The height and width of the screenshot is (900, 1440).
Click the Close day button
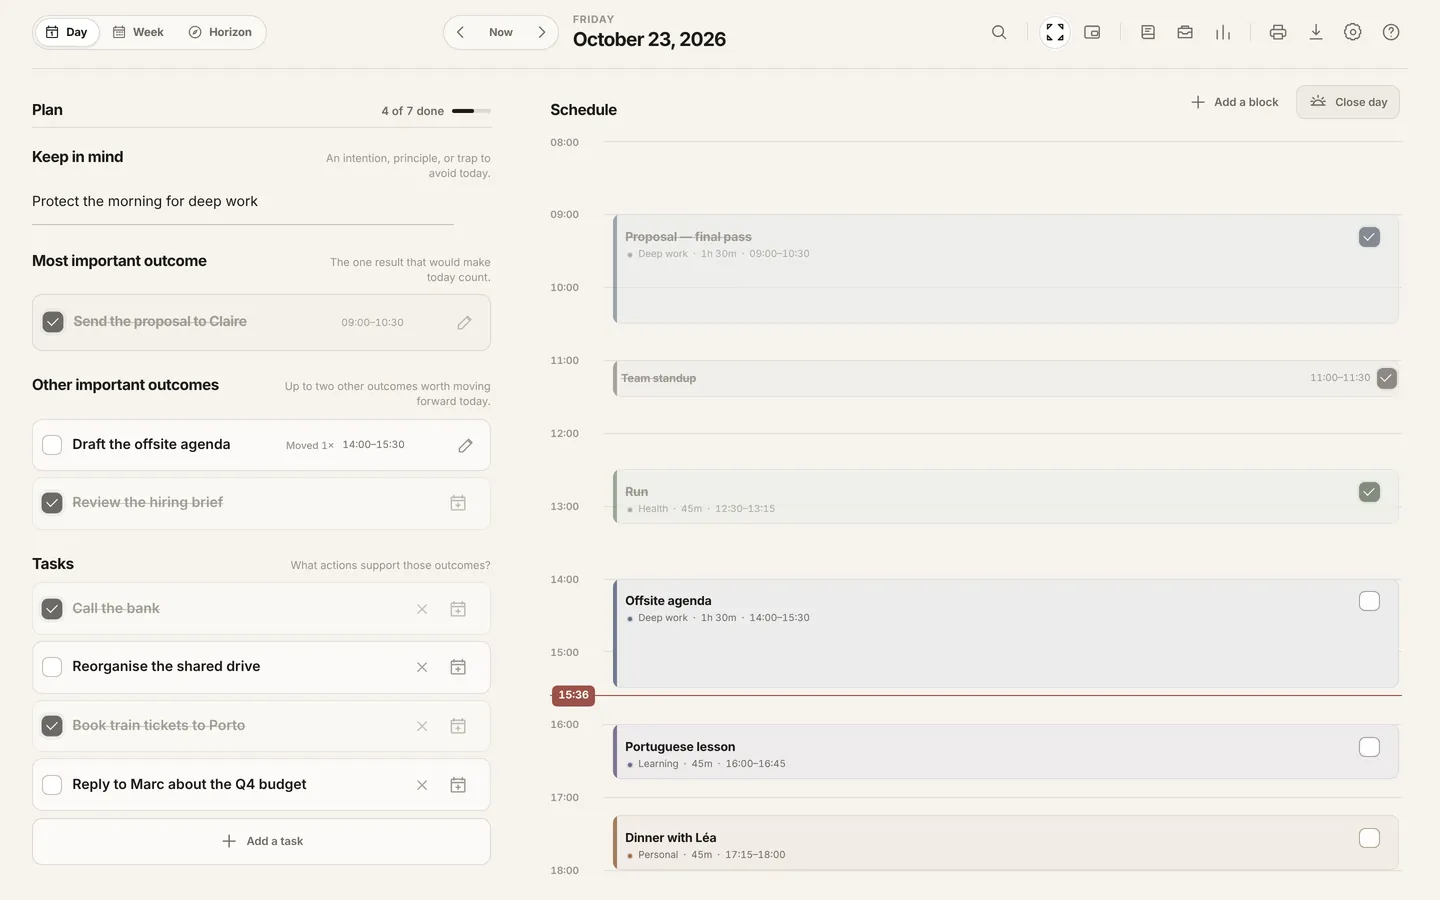pyautogui.click(x=1348, y=102)
